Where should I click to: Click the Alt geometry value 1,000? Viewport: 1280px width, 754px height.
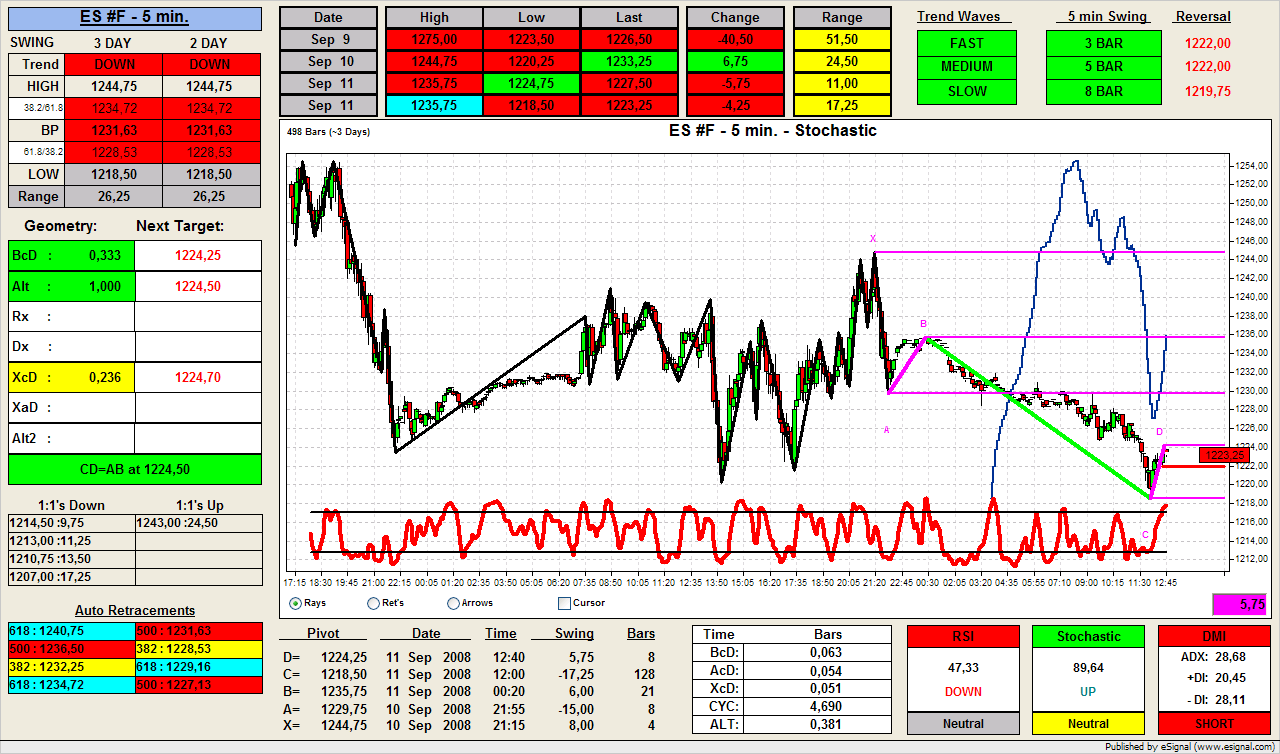click(x=104, y=286)
